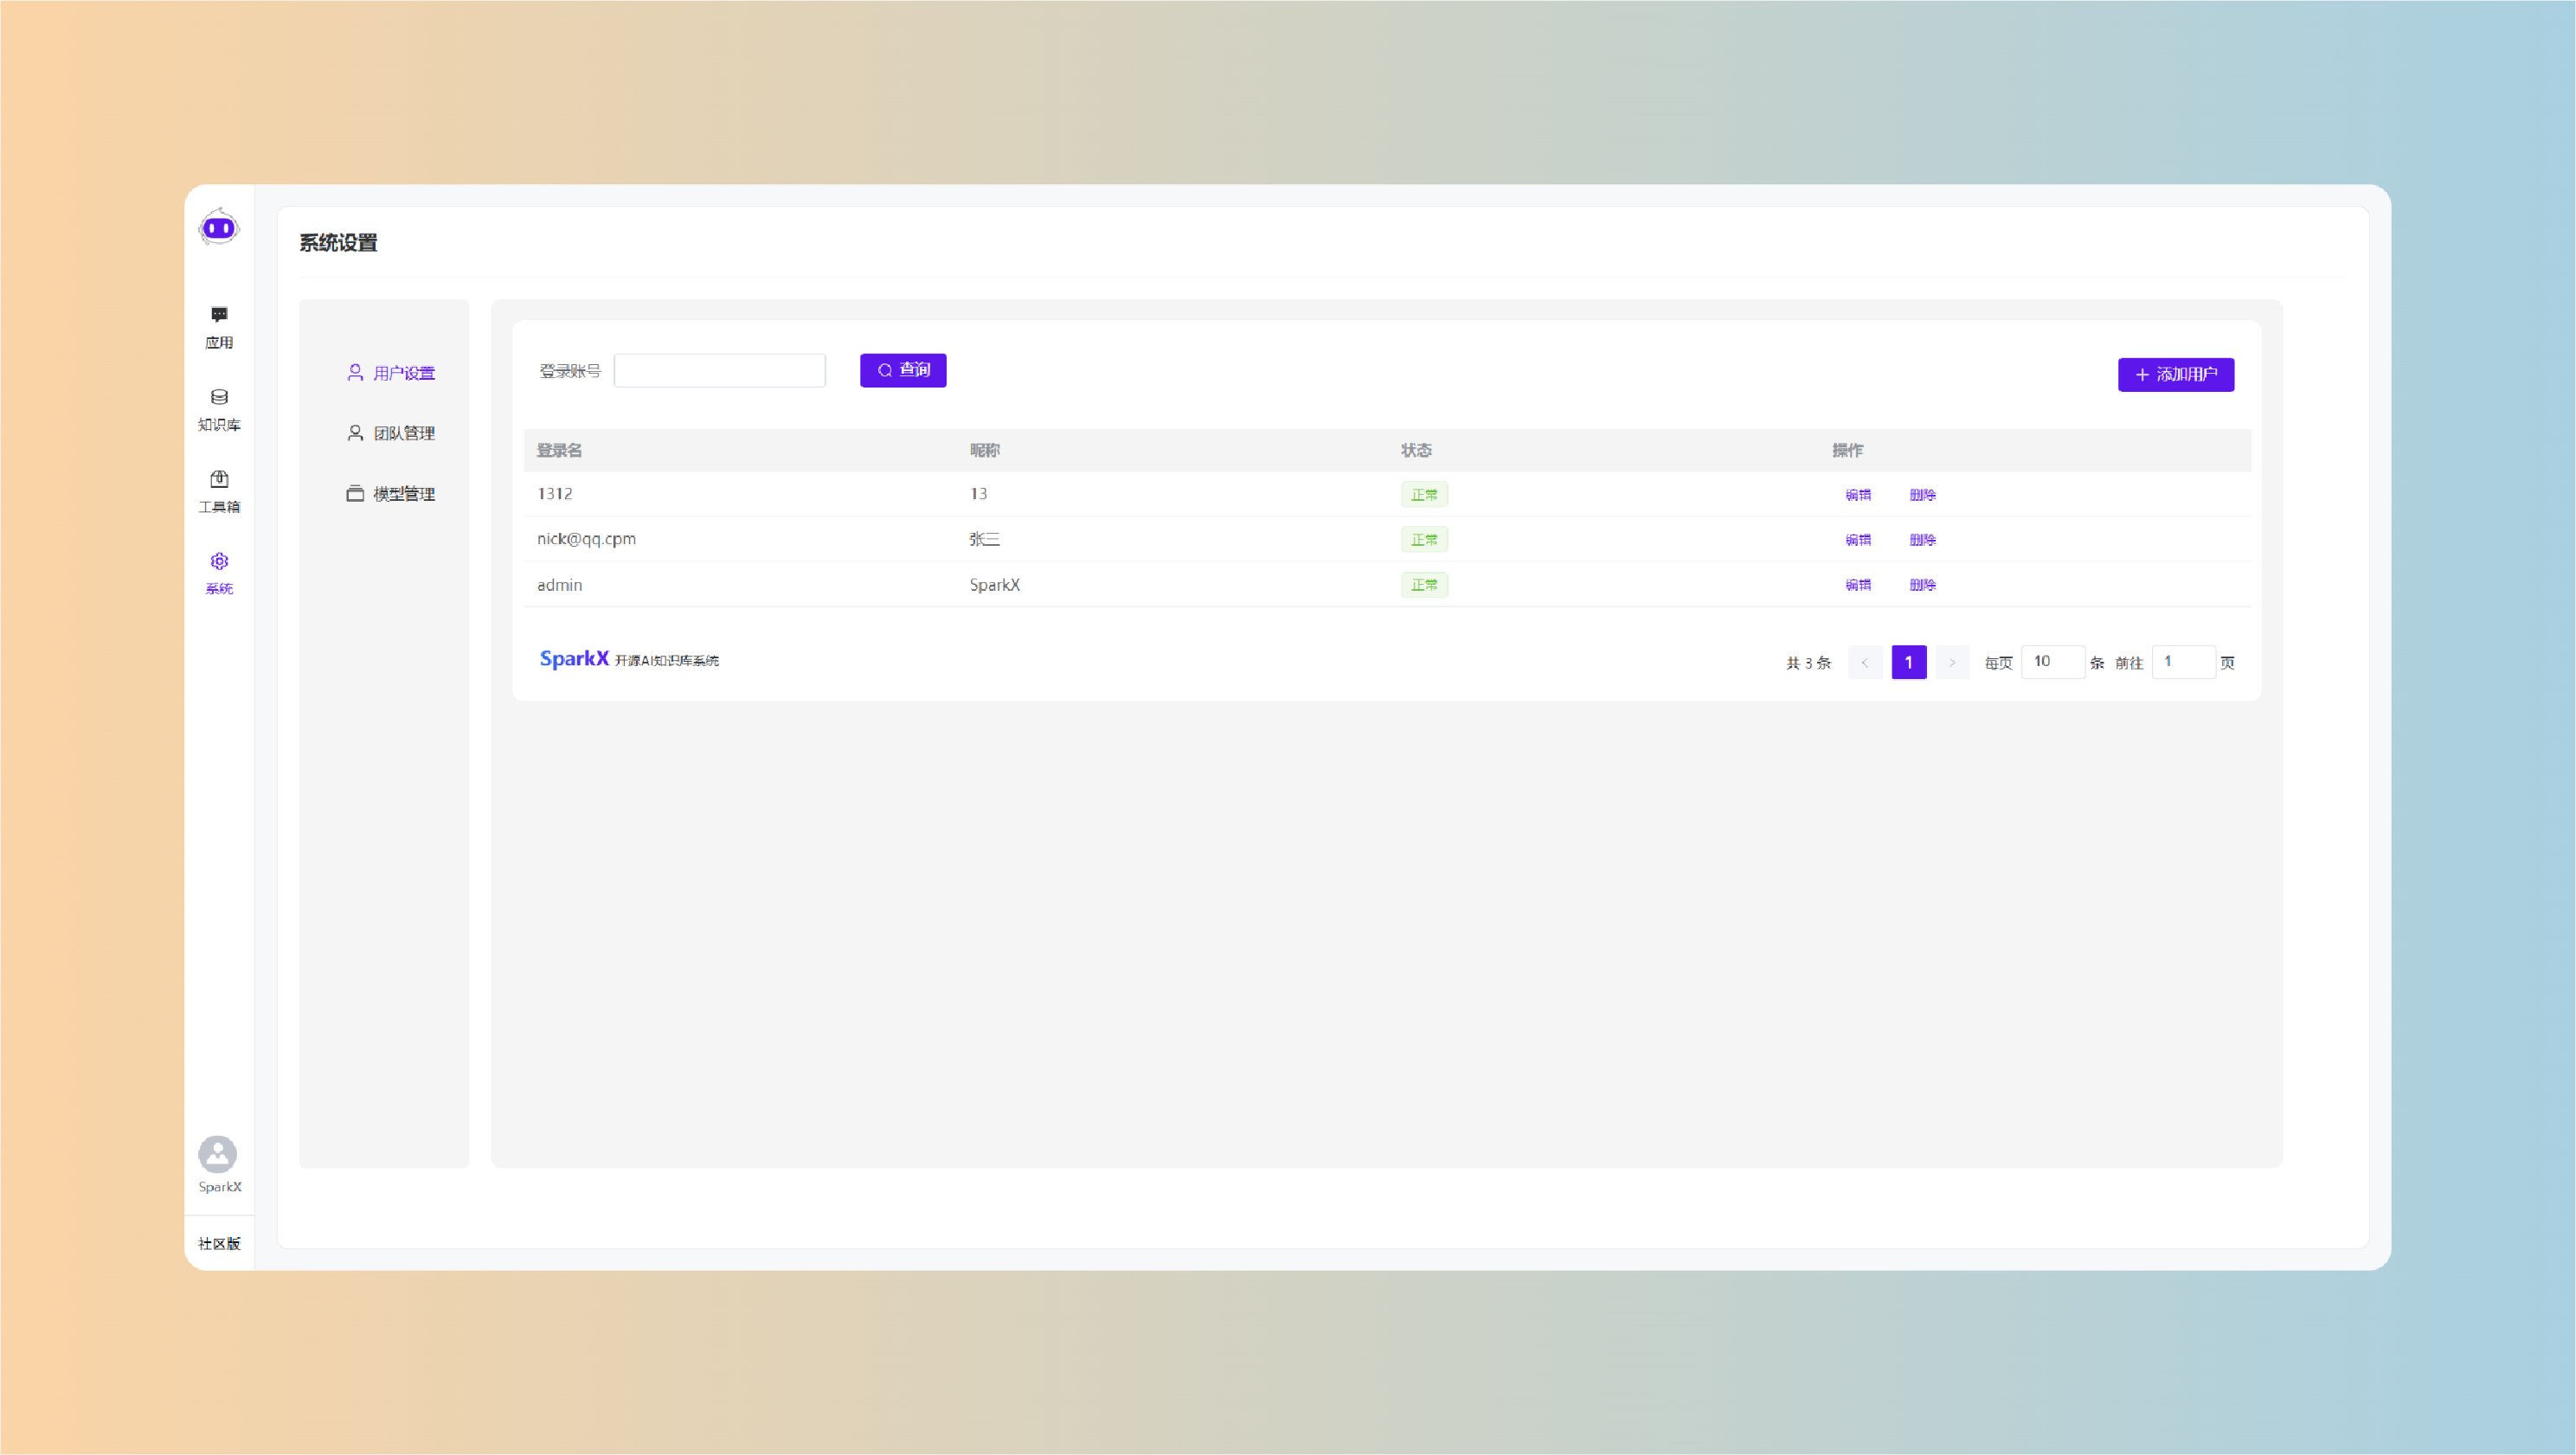Image resolution: width=2576 pixels, height=1455 pixels.
Task: Click the SparkX user avatar icon
Action: point(218,1154)
